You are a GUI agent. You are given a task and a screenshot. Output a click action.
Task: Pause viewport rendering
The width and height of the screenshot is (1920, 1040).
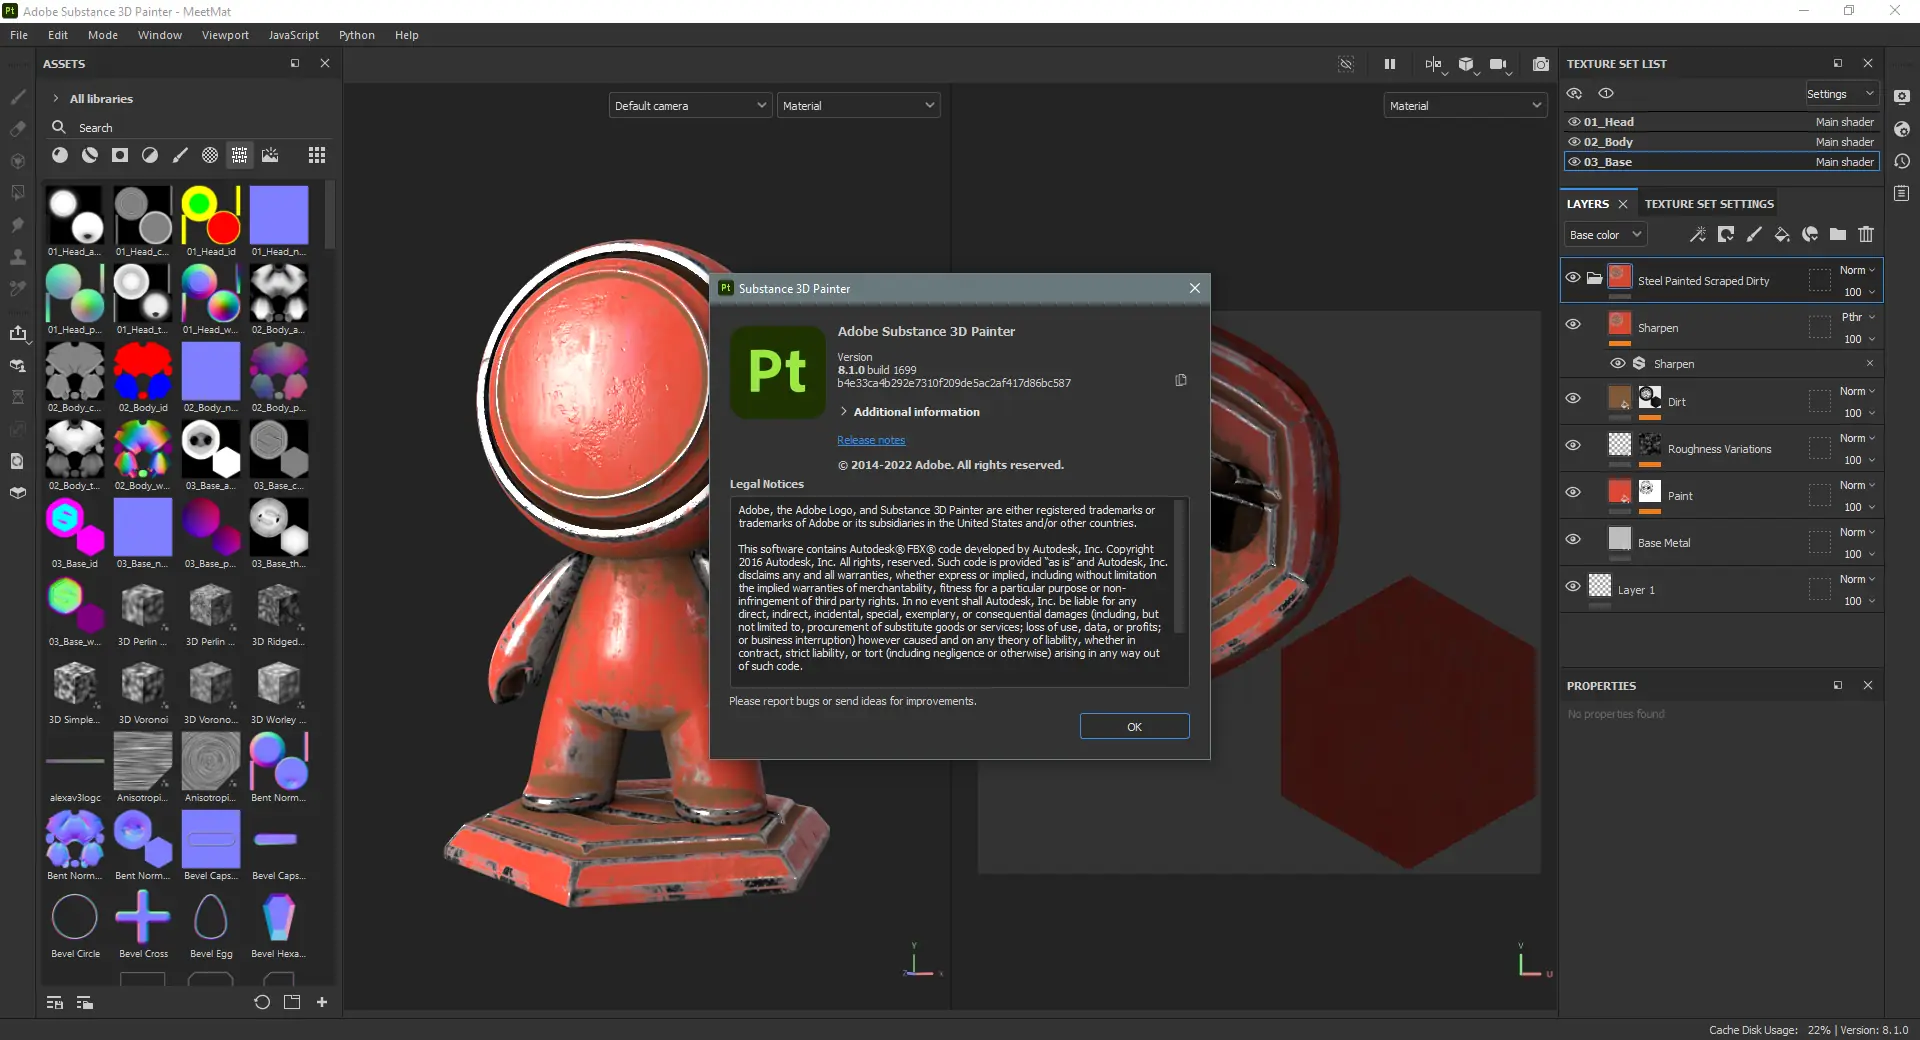tap(1390, 64)
